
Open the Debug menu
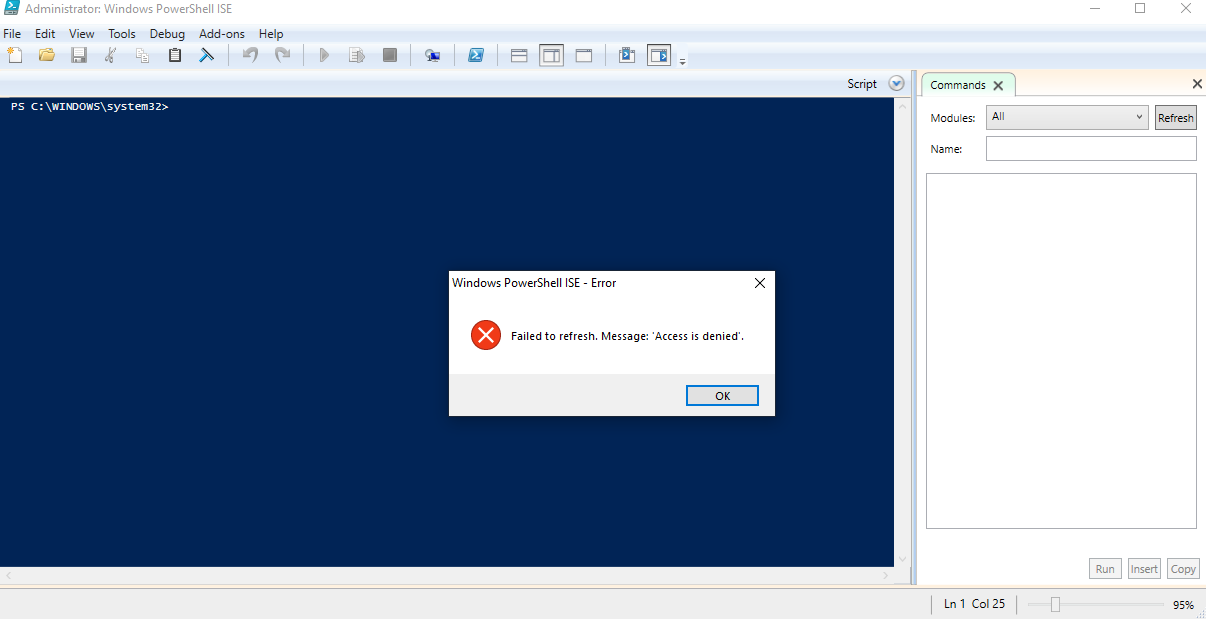click(167, 33)
